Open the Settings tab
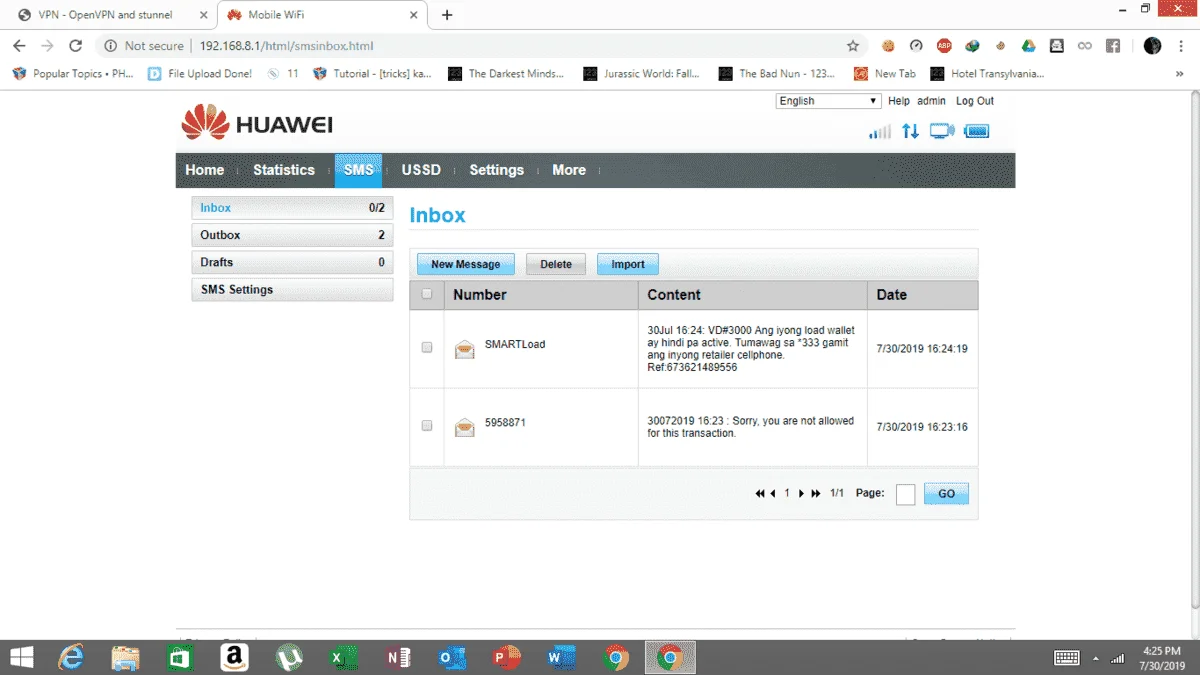 pos(497,170)
